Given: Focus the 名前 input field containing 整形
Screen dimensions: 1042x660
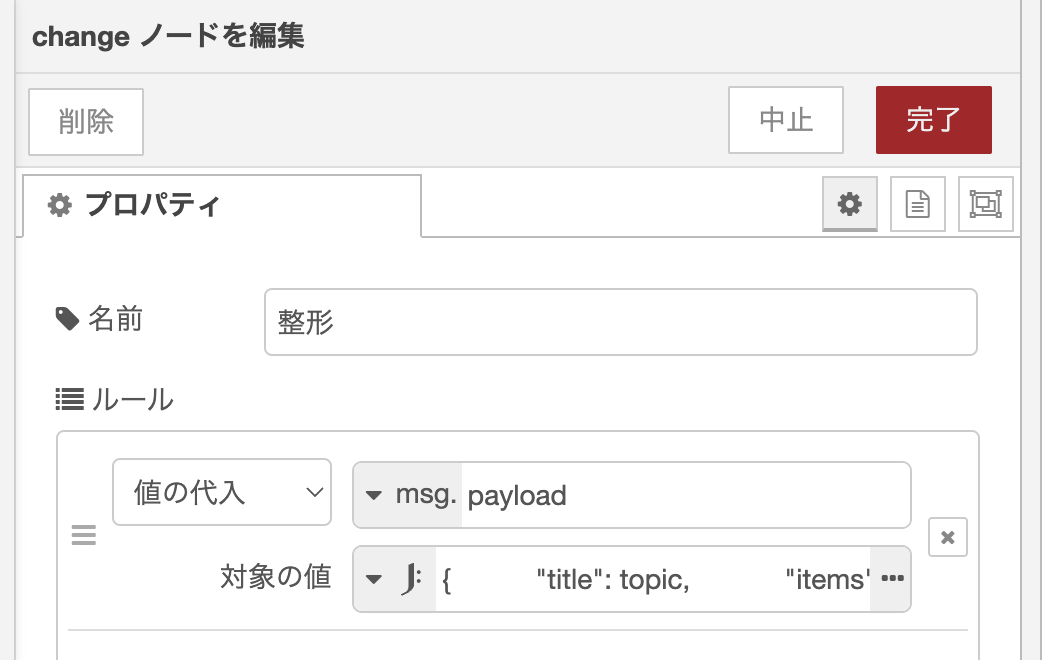Looking at the screenshot, I should (x=621, y=322).
